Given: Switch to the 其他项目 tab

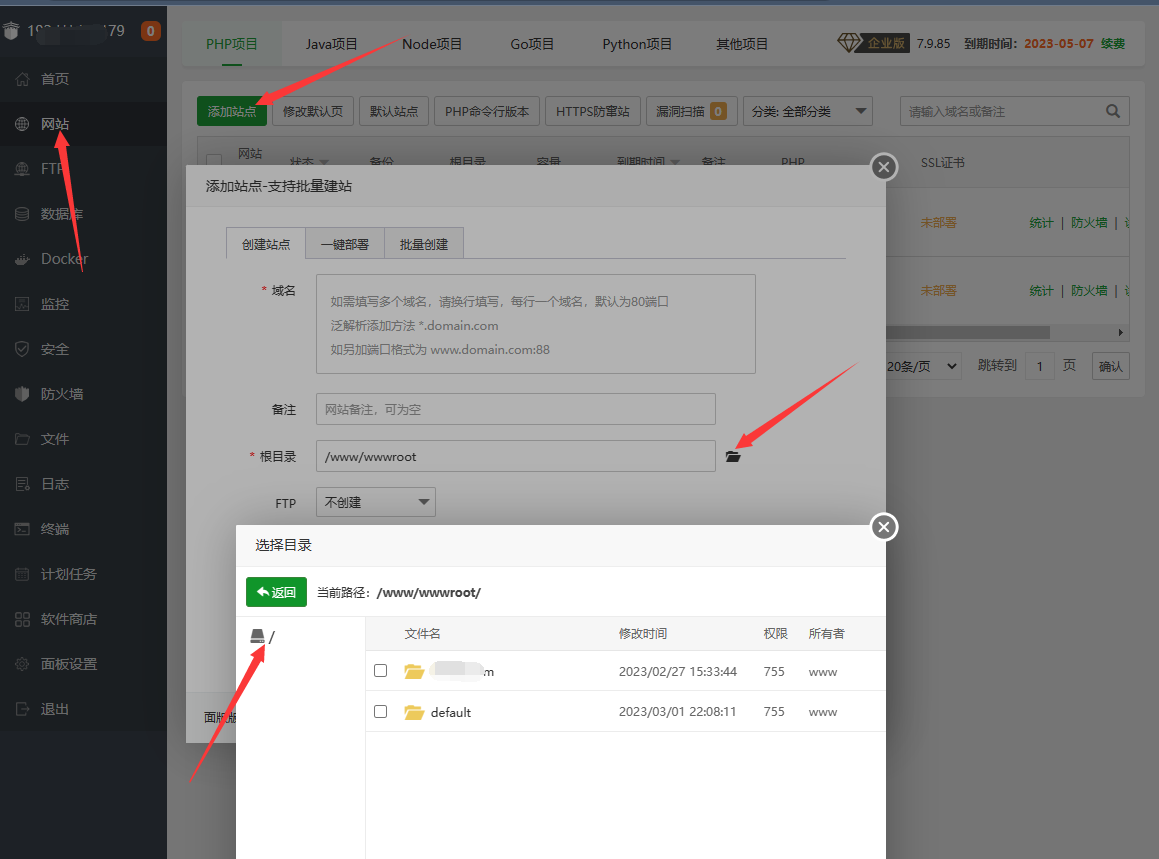Looking at the screenshot, I should tap(741, 44).
